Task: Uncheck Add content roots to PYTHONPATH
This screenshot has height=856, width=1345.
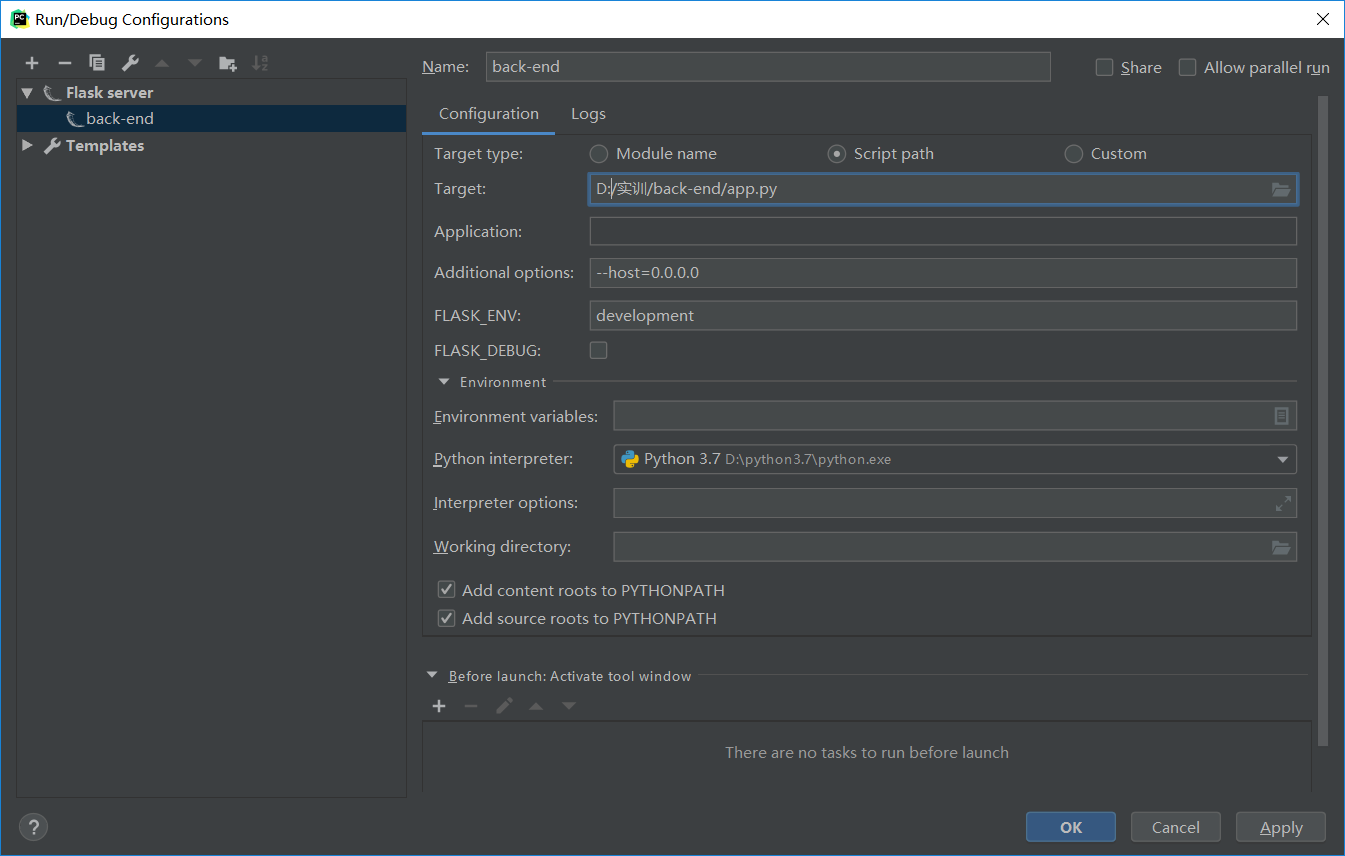Action: point(447,590)
